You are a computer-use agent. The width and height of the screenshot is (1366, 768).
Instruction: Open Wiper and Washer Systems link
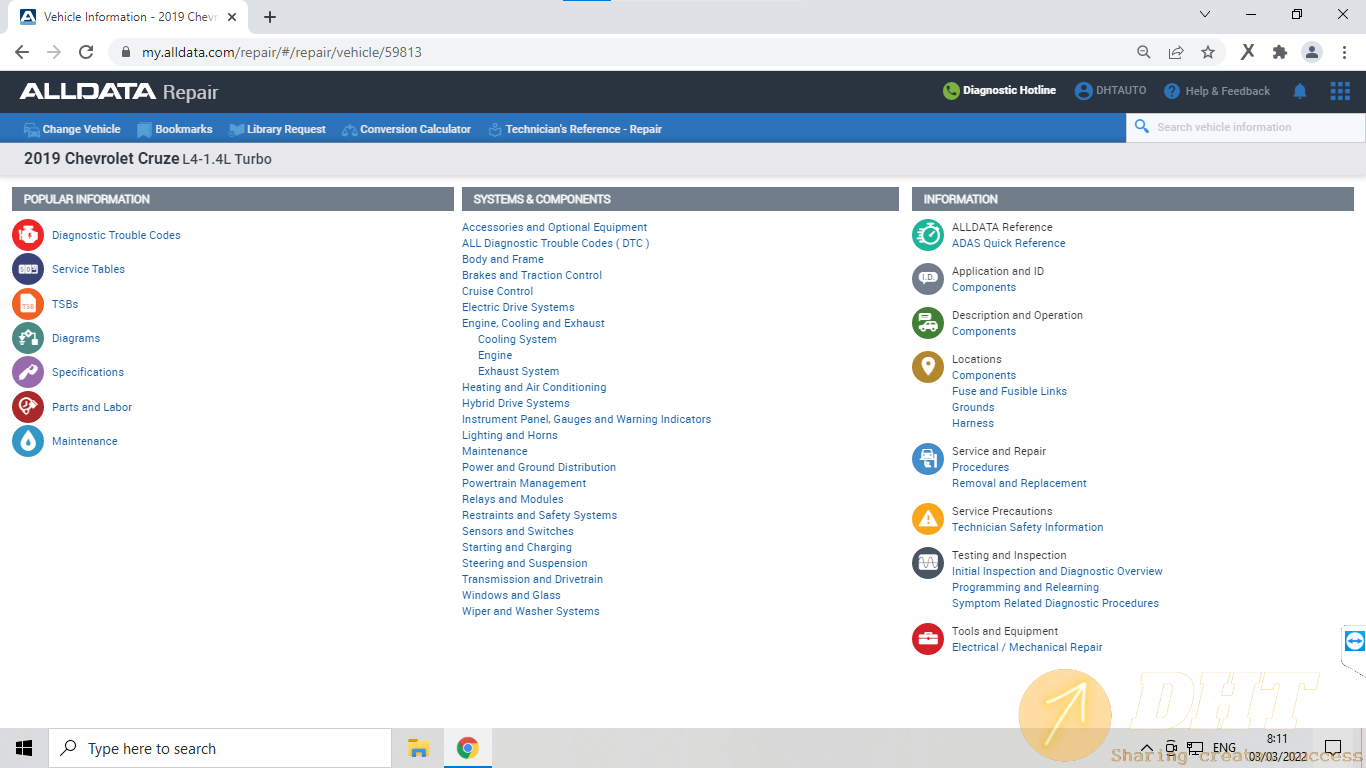pyautogui.click(x=531, y=611)
